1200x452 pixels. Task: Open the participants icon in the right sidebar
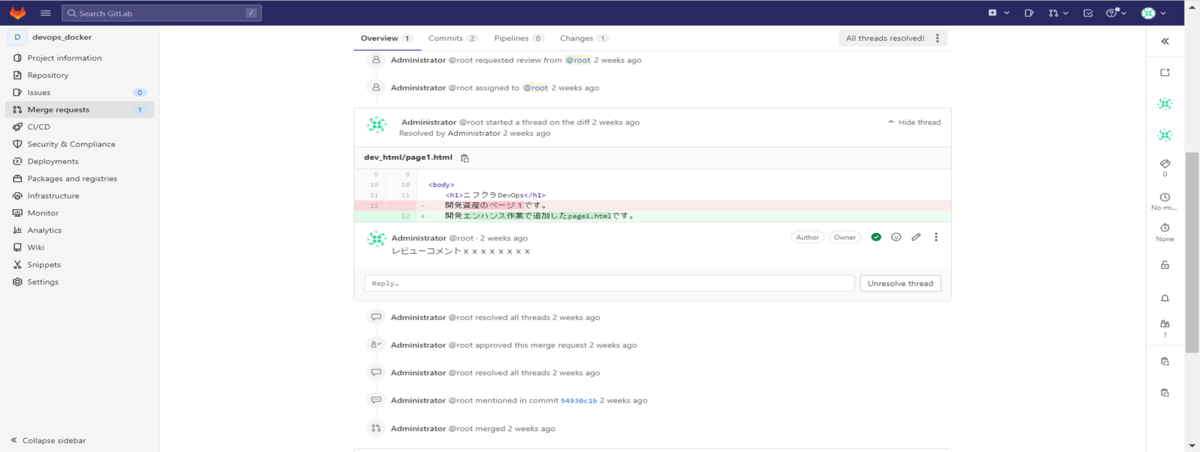pos(1165,324)
